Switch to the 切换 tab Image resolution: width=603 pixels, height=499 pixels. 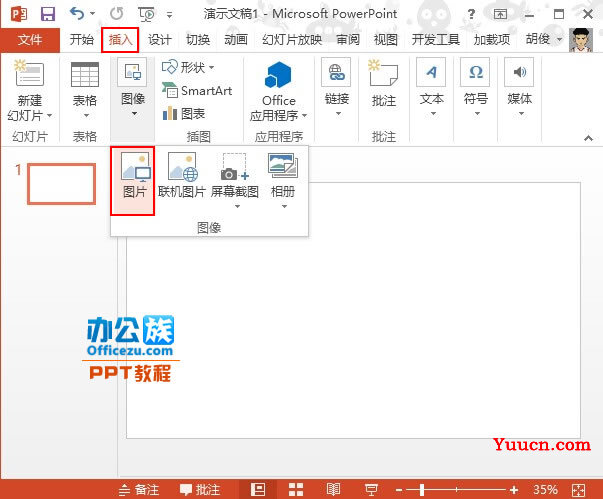pos(198,40)
